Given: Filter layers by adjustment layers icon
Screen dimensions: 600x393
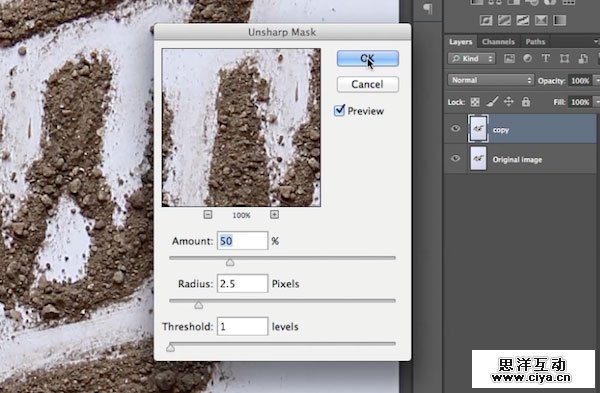Looking at the screenshot, I should click(527, 59).
